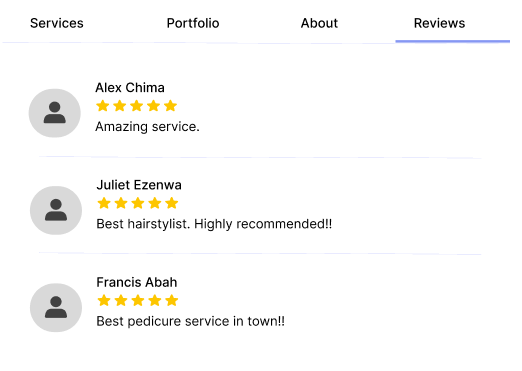Click the fifth star in Alex Chima's rating

170,106
